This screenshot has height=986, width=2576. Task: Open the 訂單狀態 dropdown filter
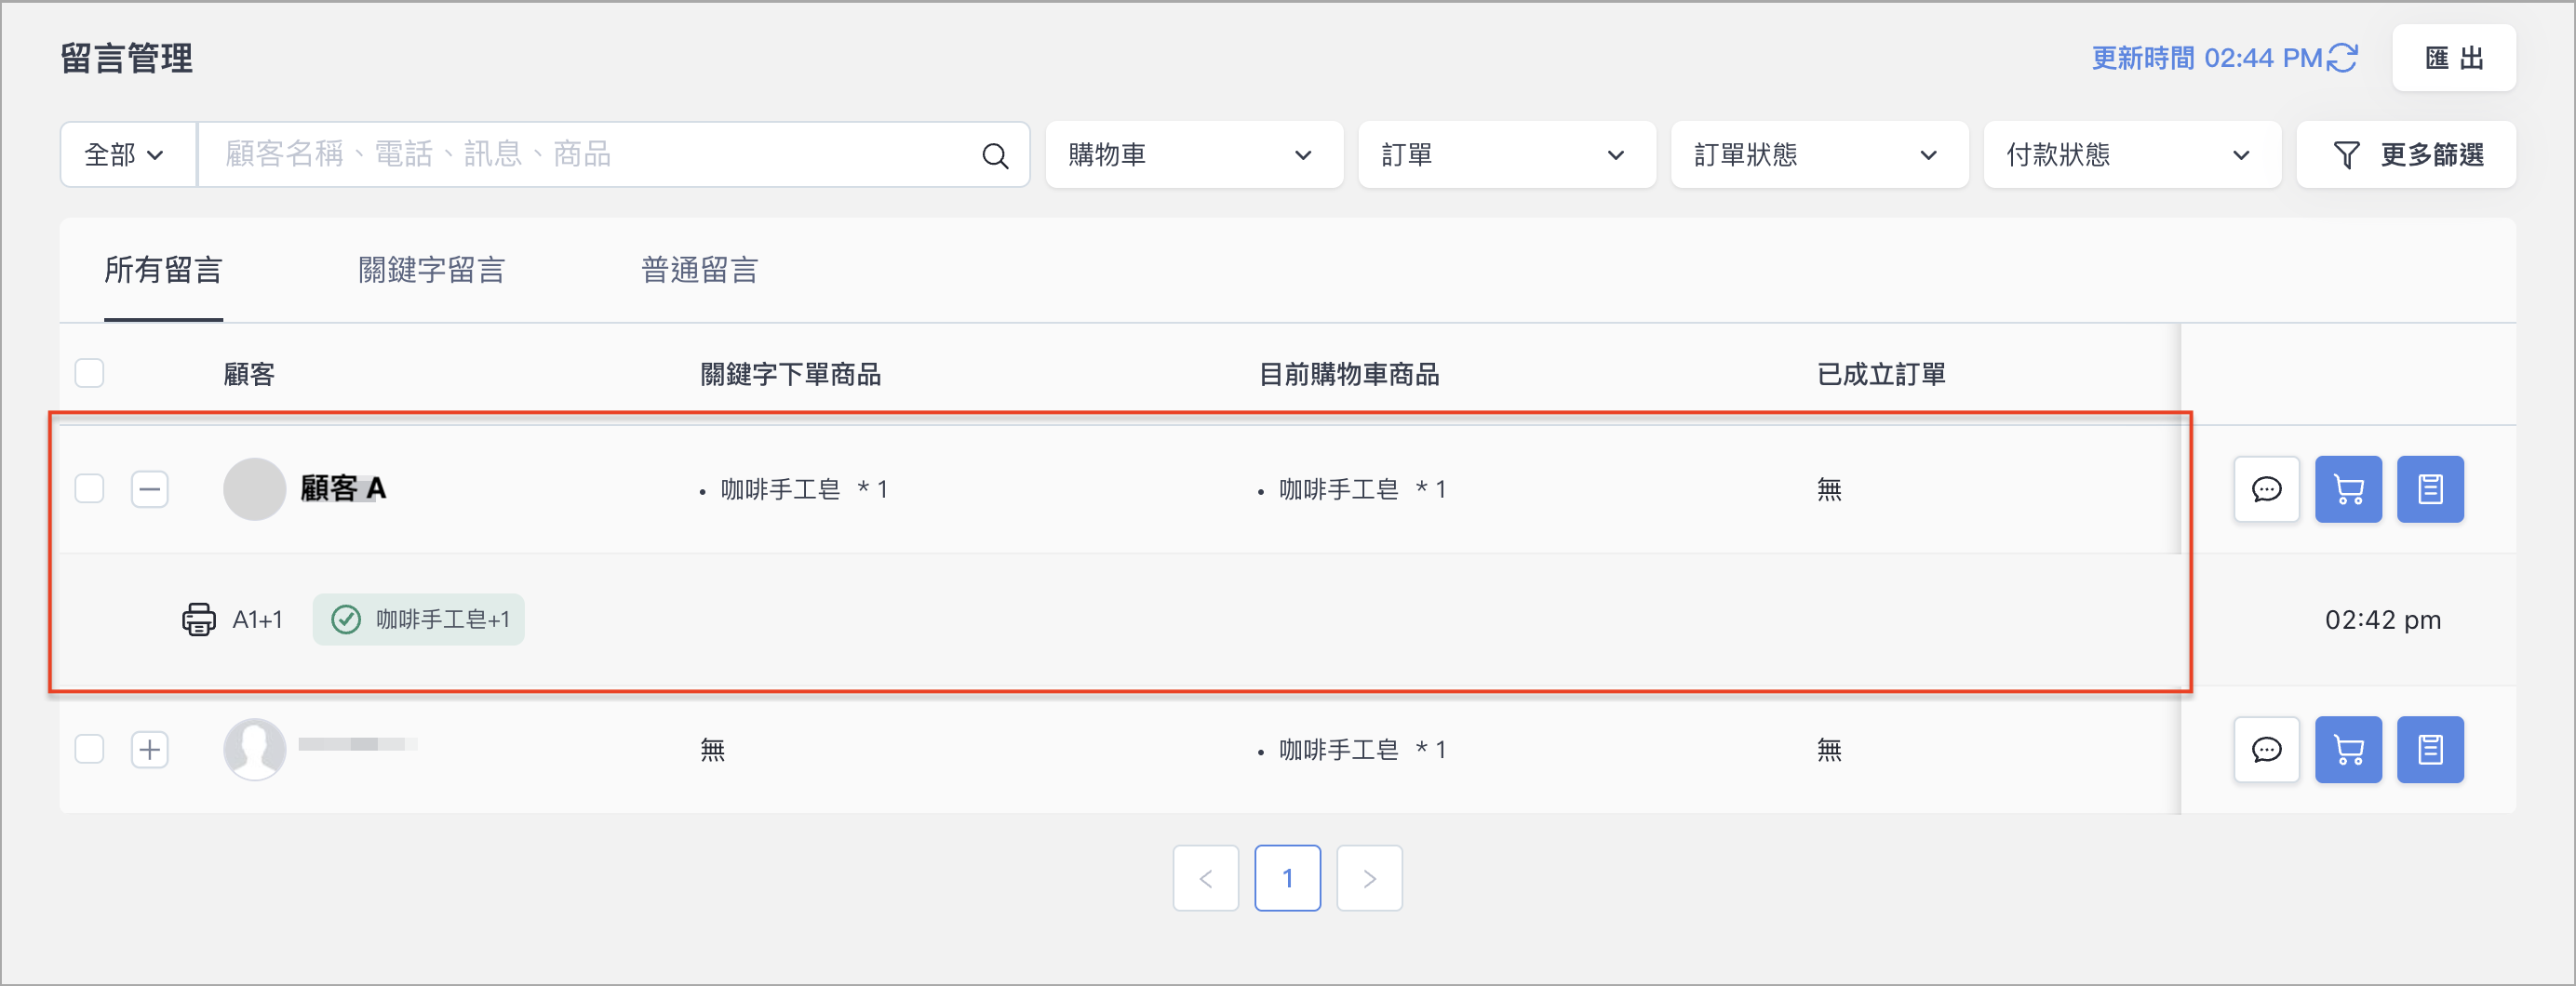point(1820,155)
